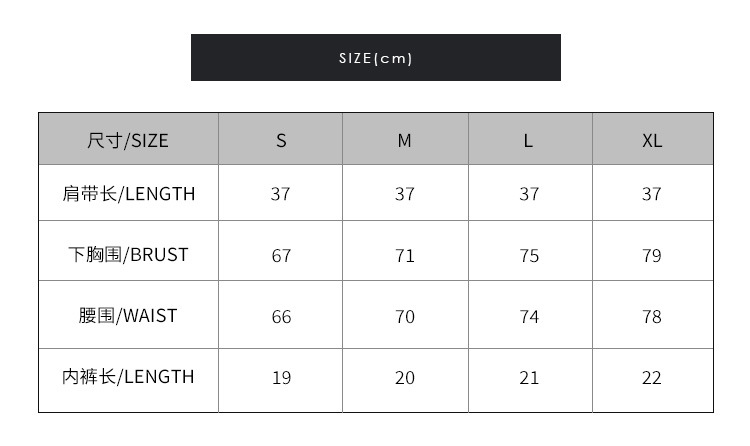Click the waist value 66

281,317
